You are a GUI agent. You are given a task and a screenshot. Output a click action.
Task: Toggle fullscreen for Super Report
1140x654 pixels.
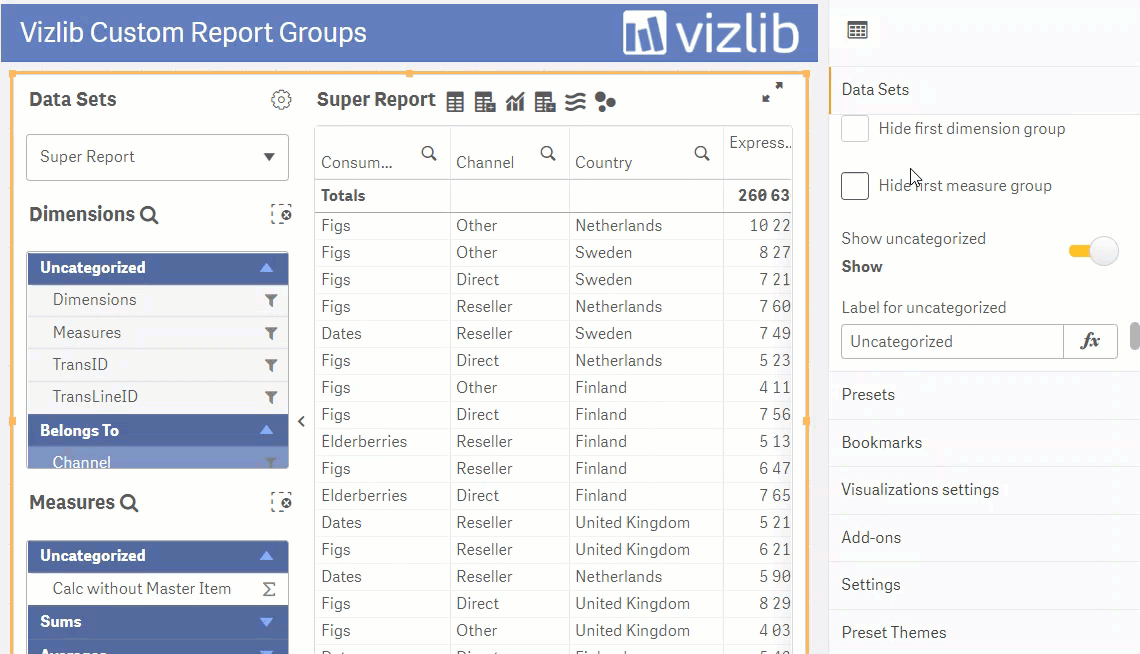[x=772, y=92]
